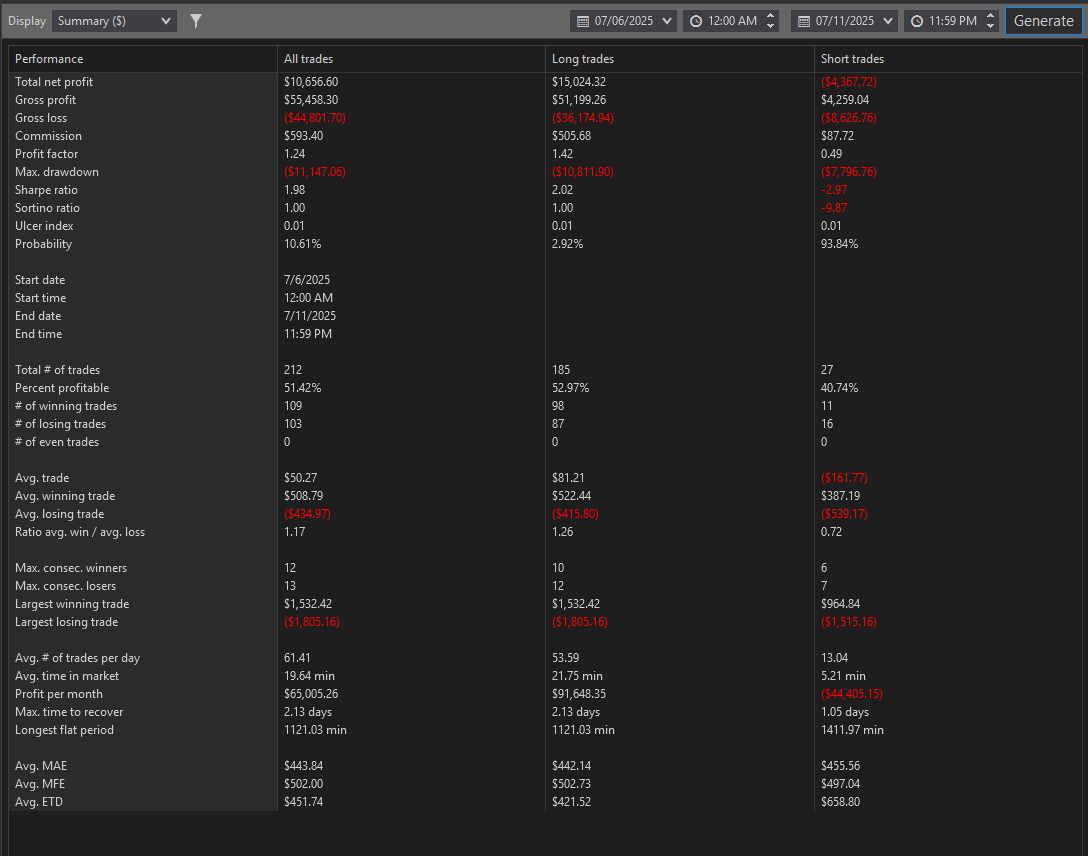Expand the 07/06/2025 start date dropdown arrow
This screenshot has width=1088, height=856.
(667, 21)
